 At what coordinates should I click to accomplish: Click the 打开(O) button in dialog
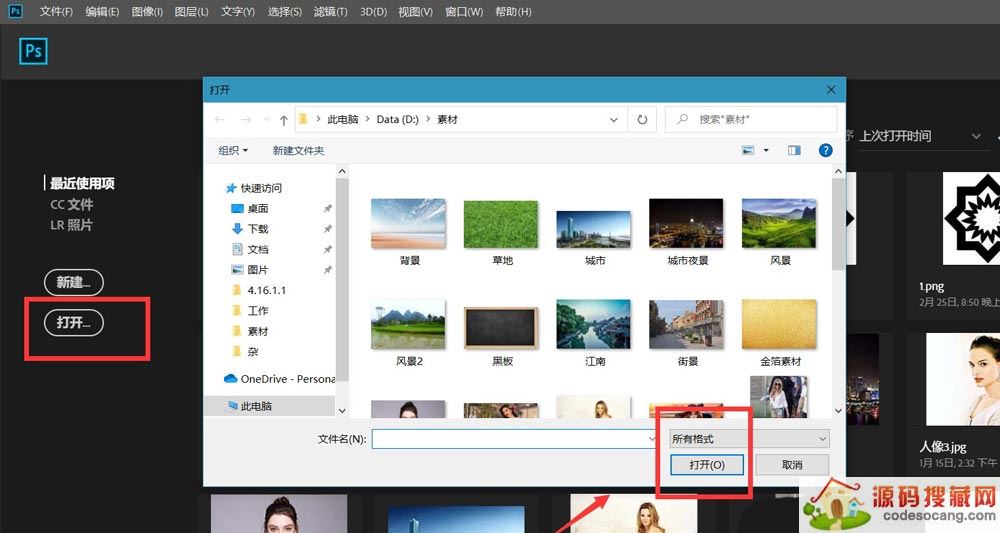pyautogui.click(x=707, y=465)
